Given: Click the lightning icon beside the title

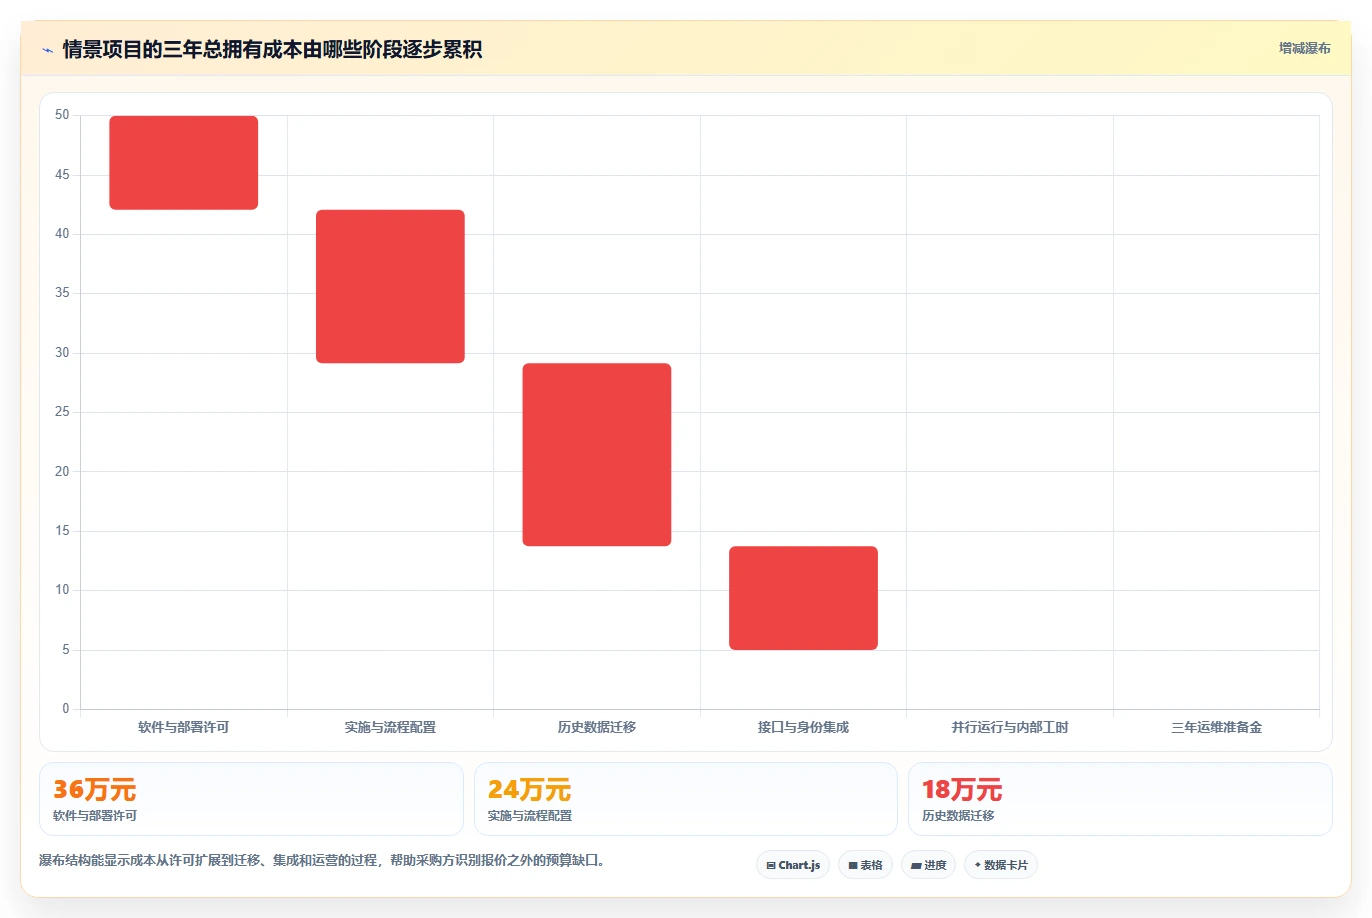Looking at the screenshot, I should click(47, 50).
